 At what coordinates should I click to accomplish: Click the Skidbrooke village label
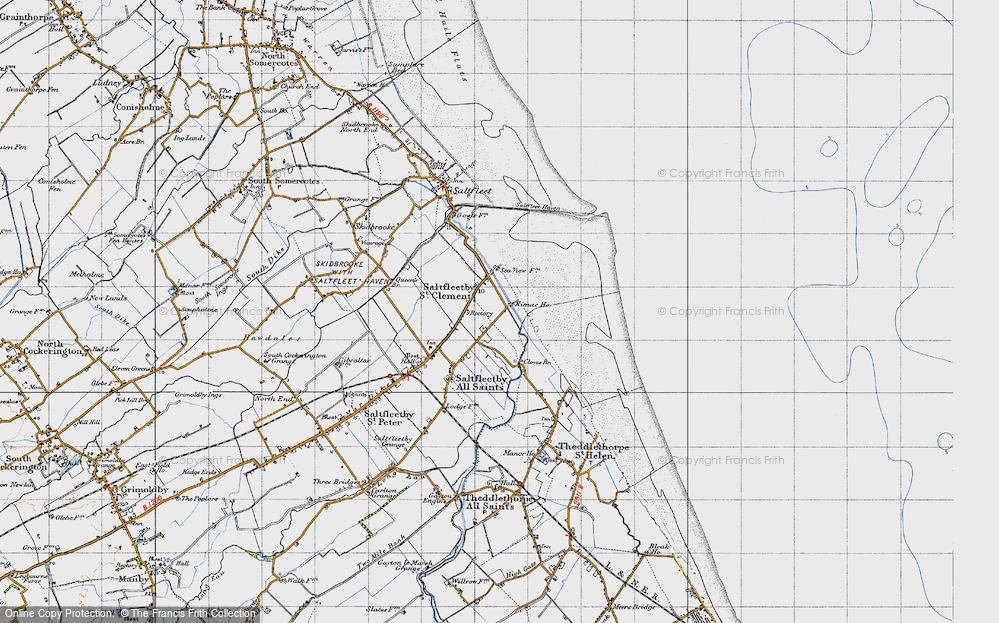376,227
